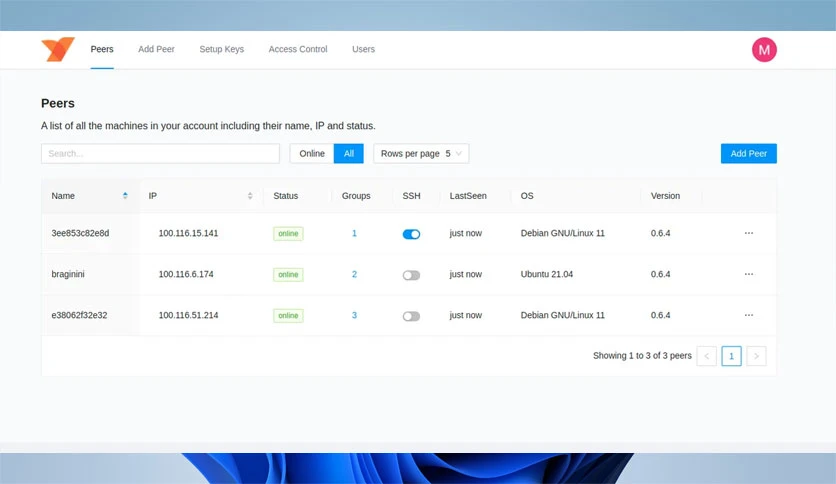The height and width of the screenshot is (484, 836).
Task: Click Debian GNU/Linux 11 for e38062f32e32
Action: (562, 315)
